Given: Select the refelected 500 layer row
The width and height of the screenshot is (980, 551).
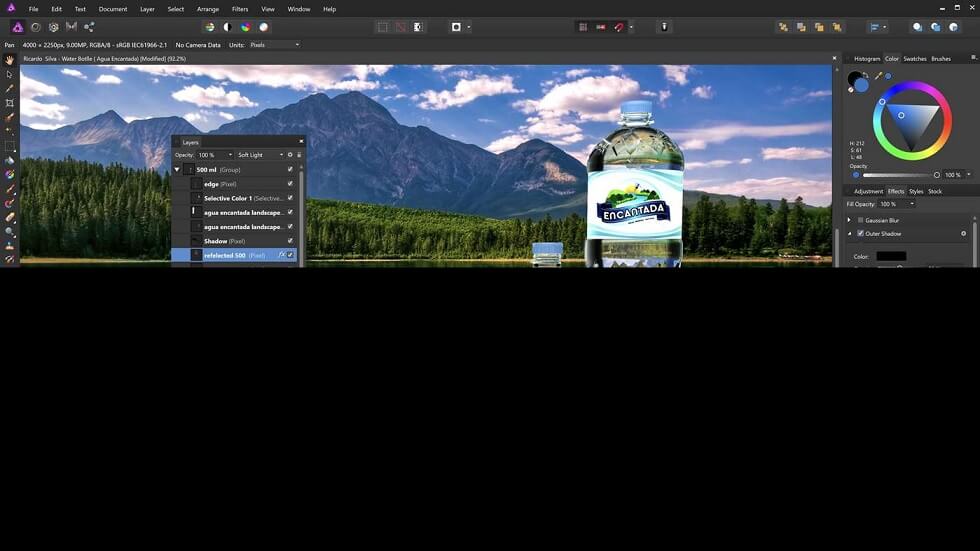Looking at the screenshot, I should 234,255.
